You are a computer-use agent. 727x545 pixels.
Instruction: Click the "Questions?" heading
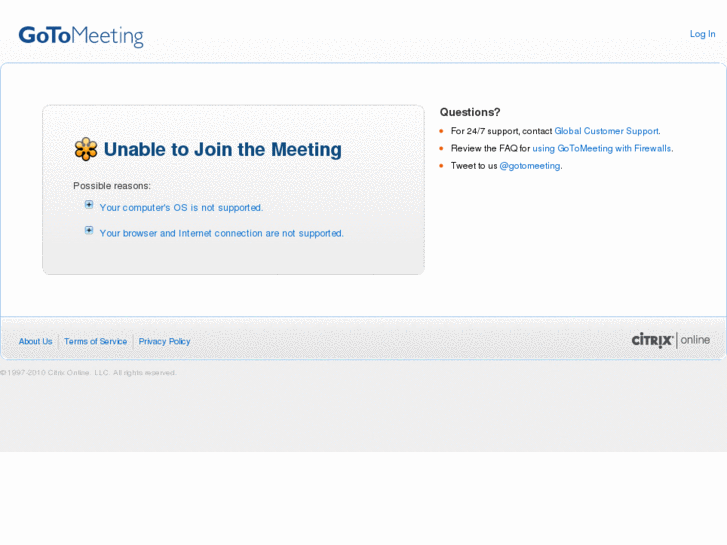[470, 112]
